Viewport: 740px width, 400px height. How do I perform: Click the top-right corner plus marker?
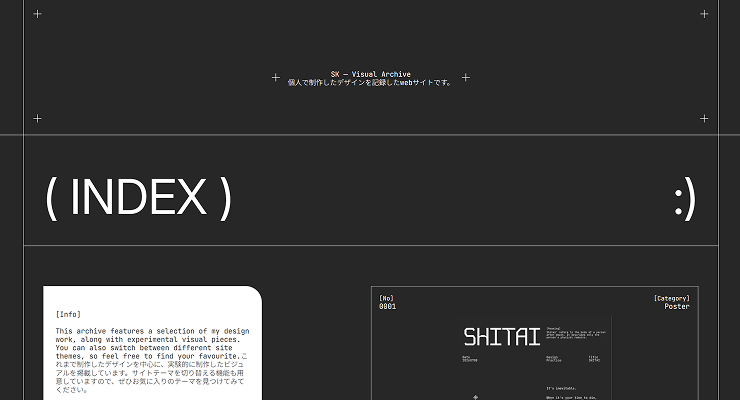click(704, 14)
